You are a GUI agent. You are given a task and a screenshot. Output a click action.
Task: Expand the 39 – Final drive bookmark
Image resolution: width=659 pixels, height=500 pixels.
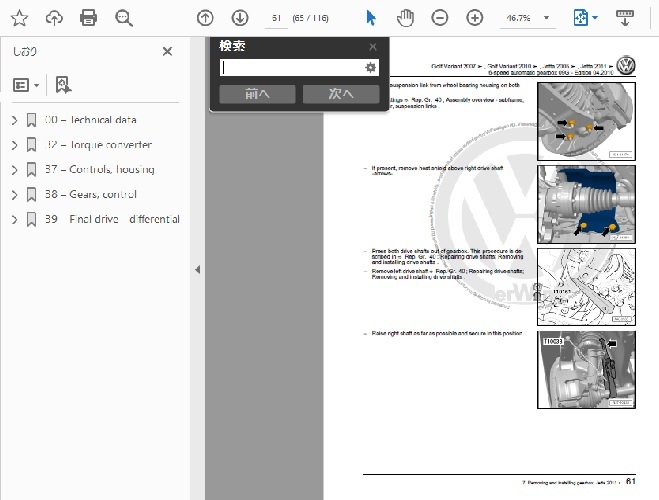(14, 219)
